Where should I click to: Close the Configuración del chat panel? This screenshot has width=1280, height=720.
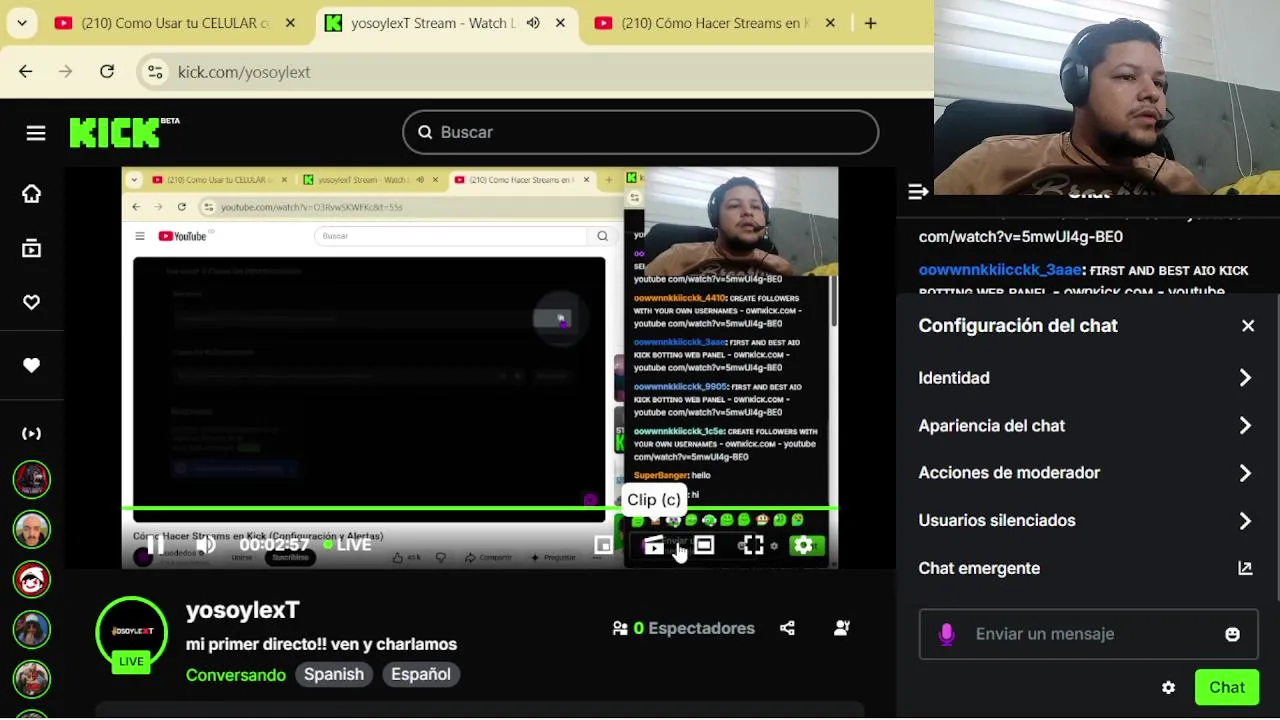pyautogui.click(x=1248, y=326)
